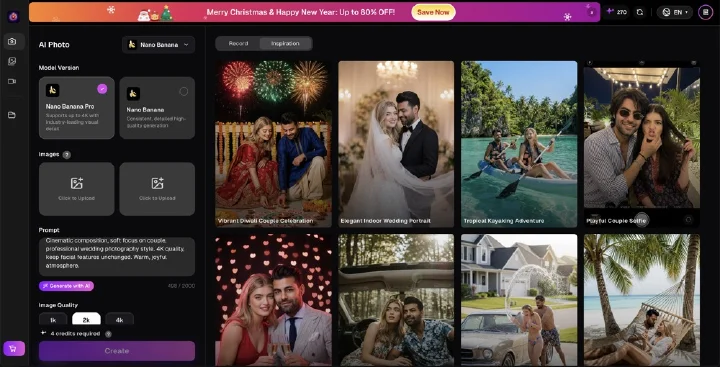Choose 1k image quality
Screen dimensions: 720x367
point(53,320)
